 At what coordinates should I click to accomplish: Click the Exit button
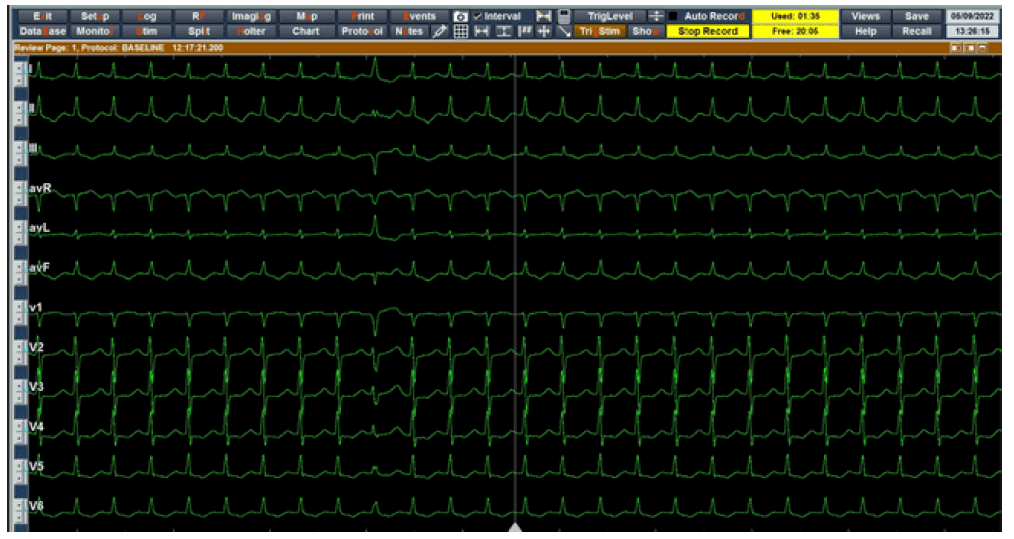[43, 16]
